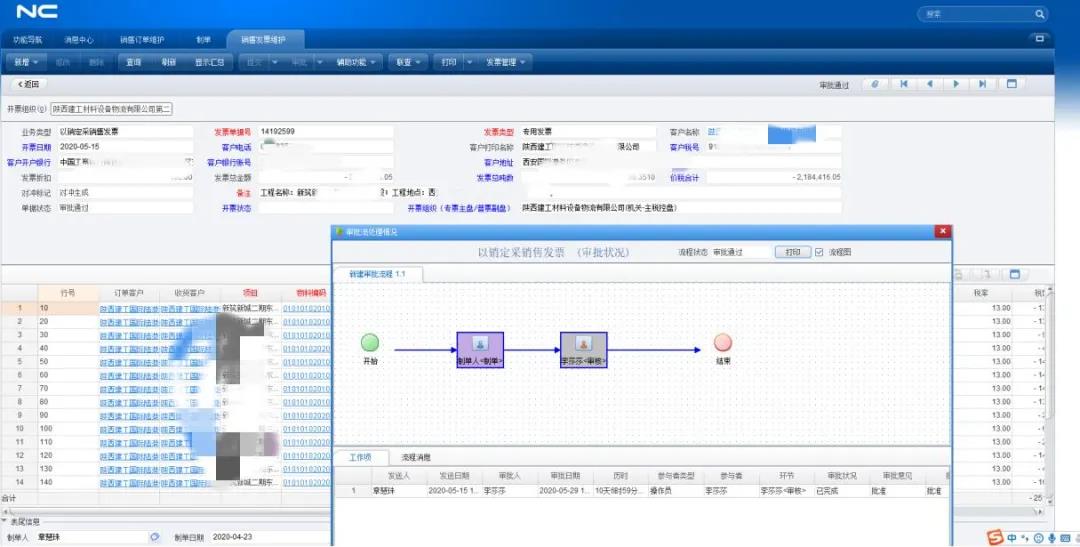Select the 制单人<制单> workflow node
1080x547 pixels.
[480, 350]
